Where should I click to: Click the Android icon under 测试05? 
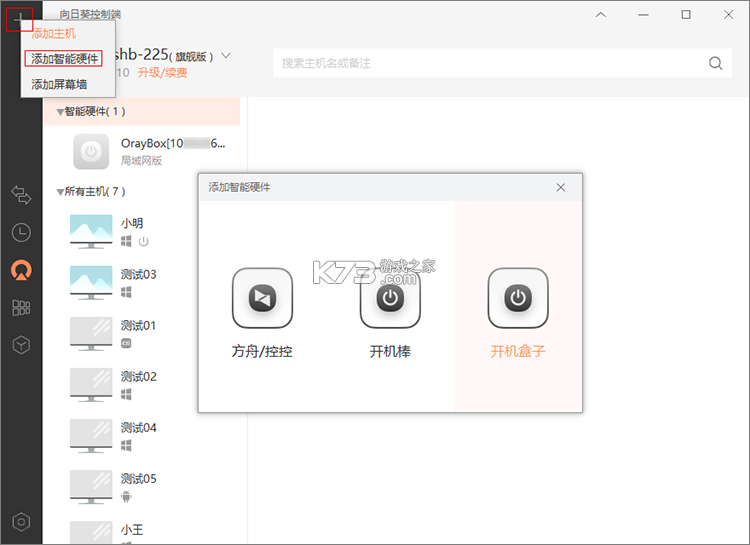click(x=126, y=497)
